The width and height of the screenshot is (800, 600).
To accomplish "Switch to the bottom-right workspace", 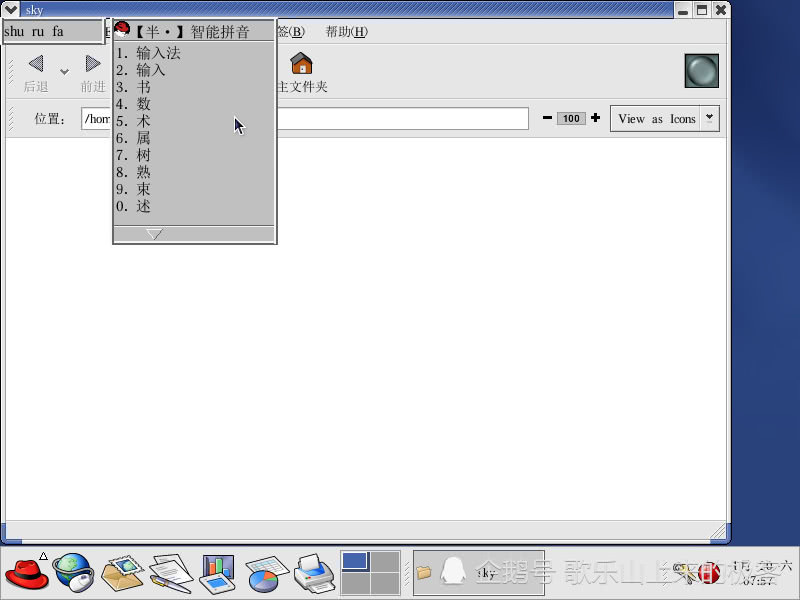I will [385, 583].
